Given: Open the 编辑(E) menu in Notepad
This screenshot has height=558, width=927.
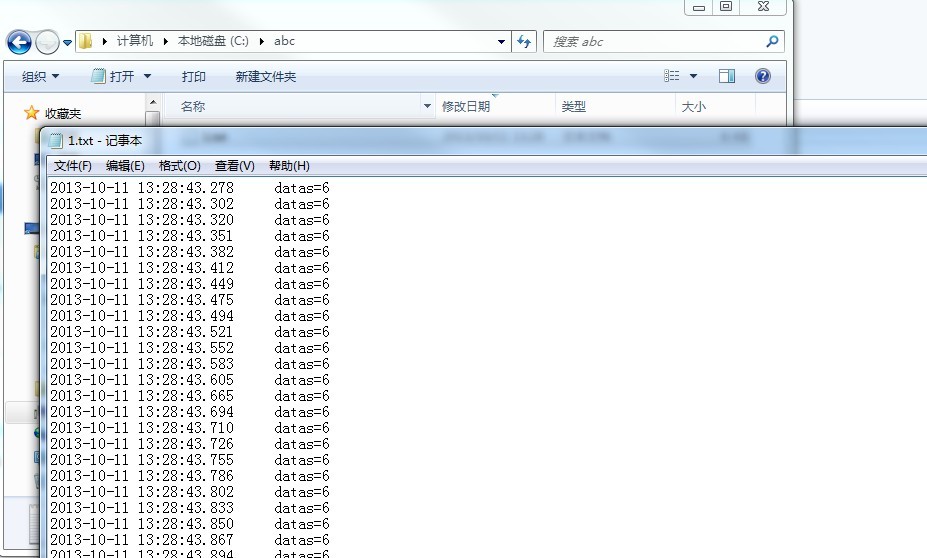Looking at the screenshot, I should (126, 166).
